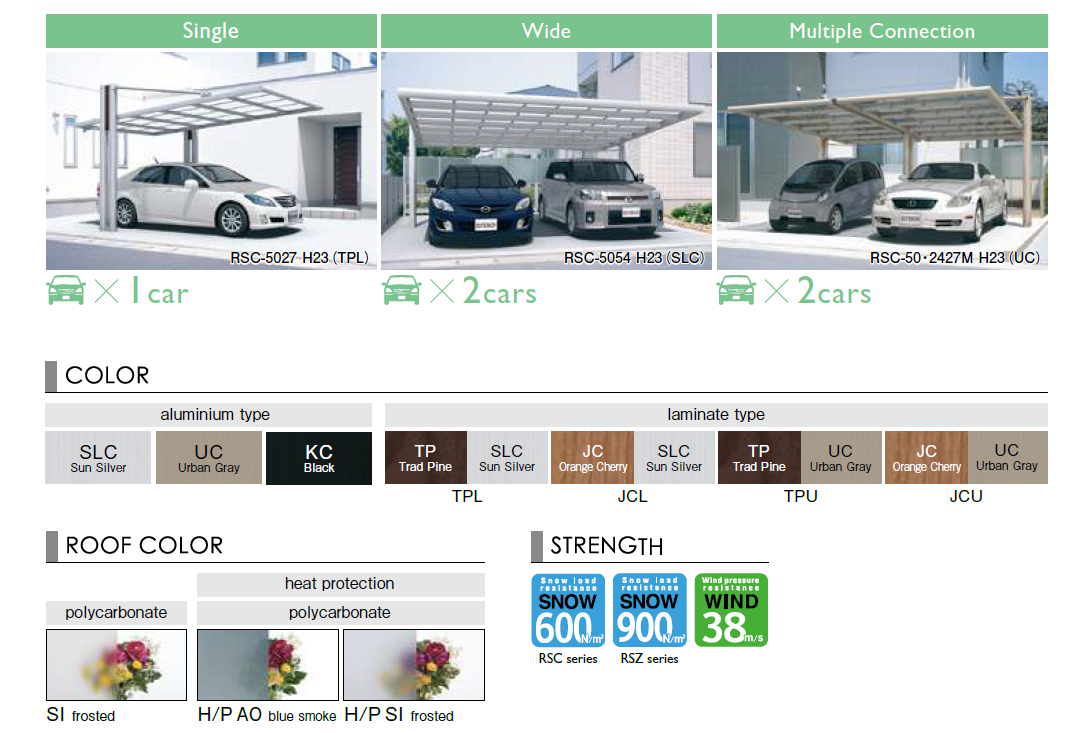Viewport: 1087px width, 733px height.
Task: Click the car icon under Multiple Connection photo
Action: click(737, 291)
